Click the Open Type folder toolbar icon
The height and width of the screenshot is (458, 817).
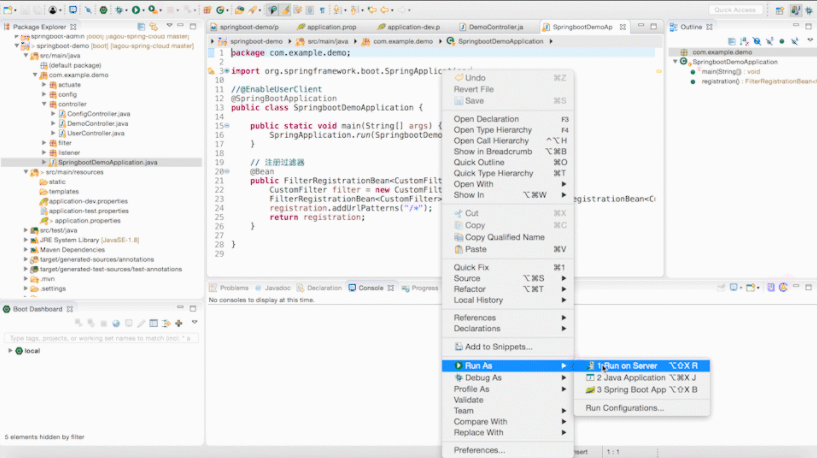click(x=239, y=10)
